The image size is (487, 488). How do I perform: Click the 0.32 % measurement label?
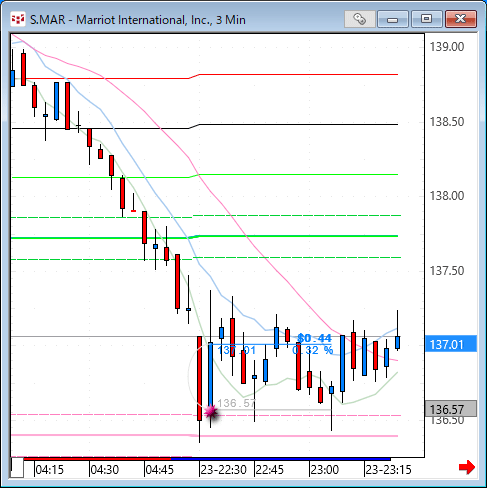tap(313, 350)
